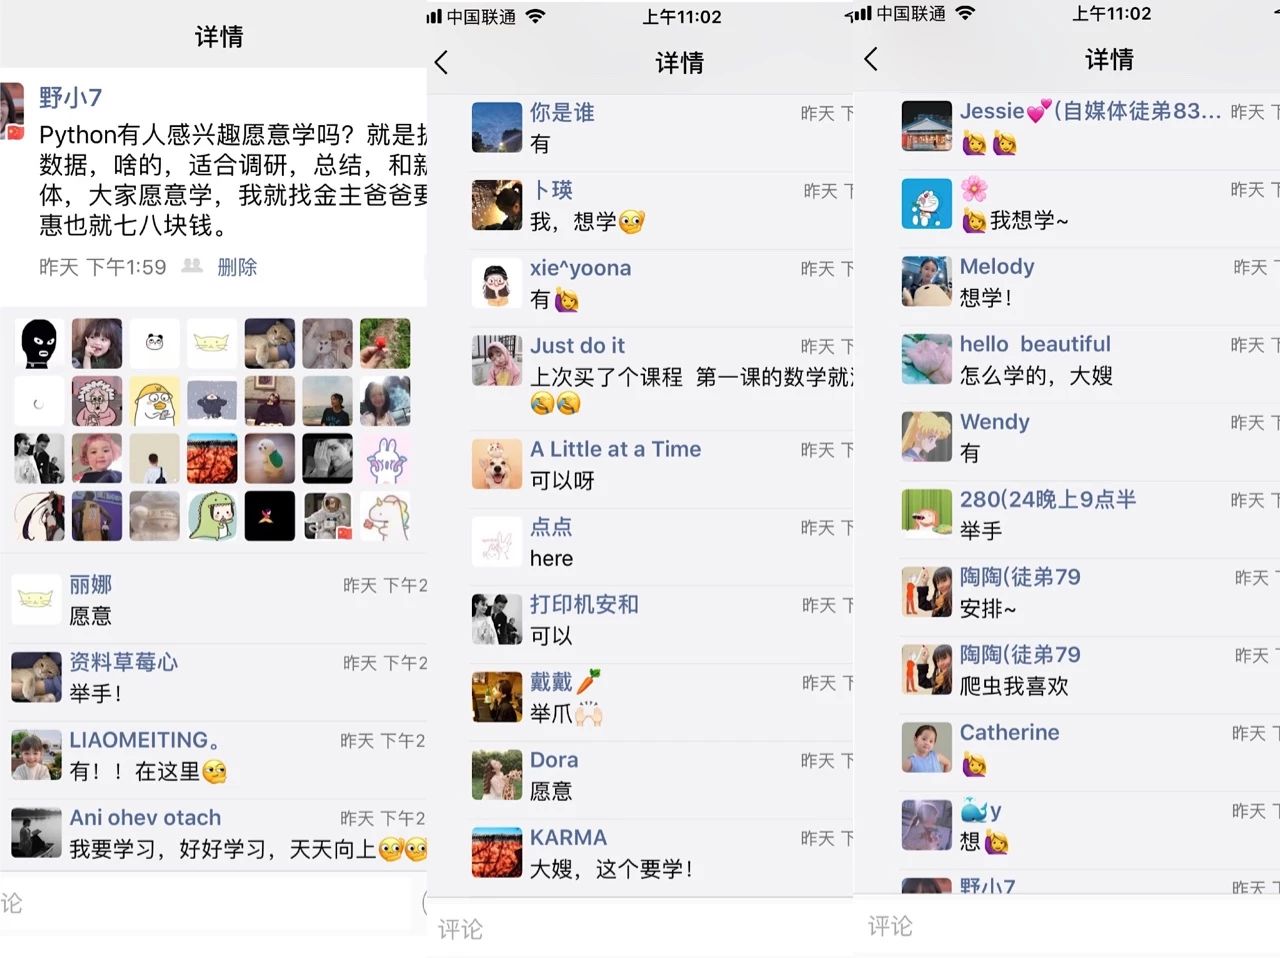Screen dimensions: 1280x958
Task: Tap the green dinosaur avatar in likes
Action: coord(212,516)
